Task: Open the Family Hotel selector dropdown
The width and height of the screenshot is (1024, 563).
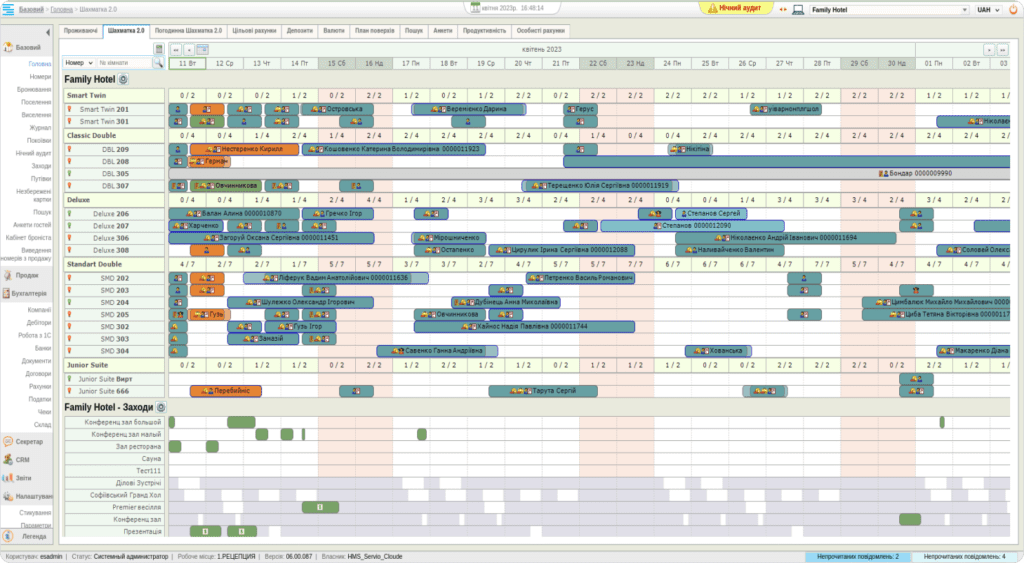Action: [x=880, y=9]
